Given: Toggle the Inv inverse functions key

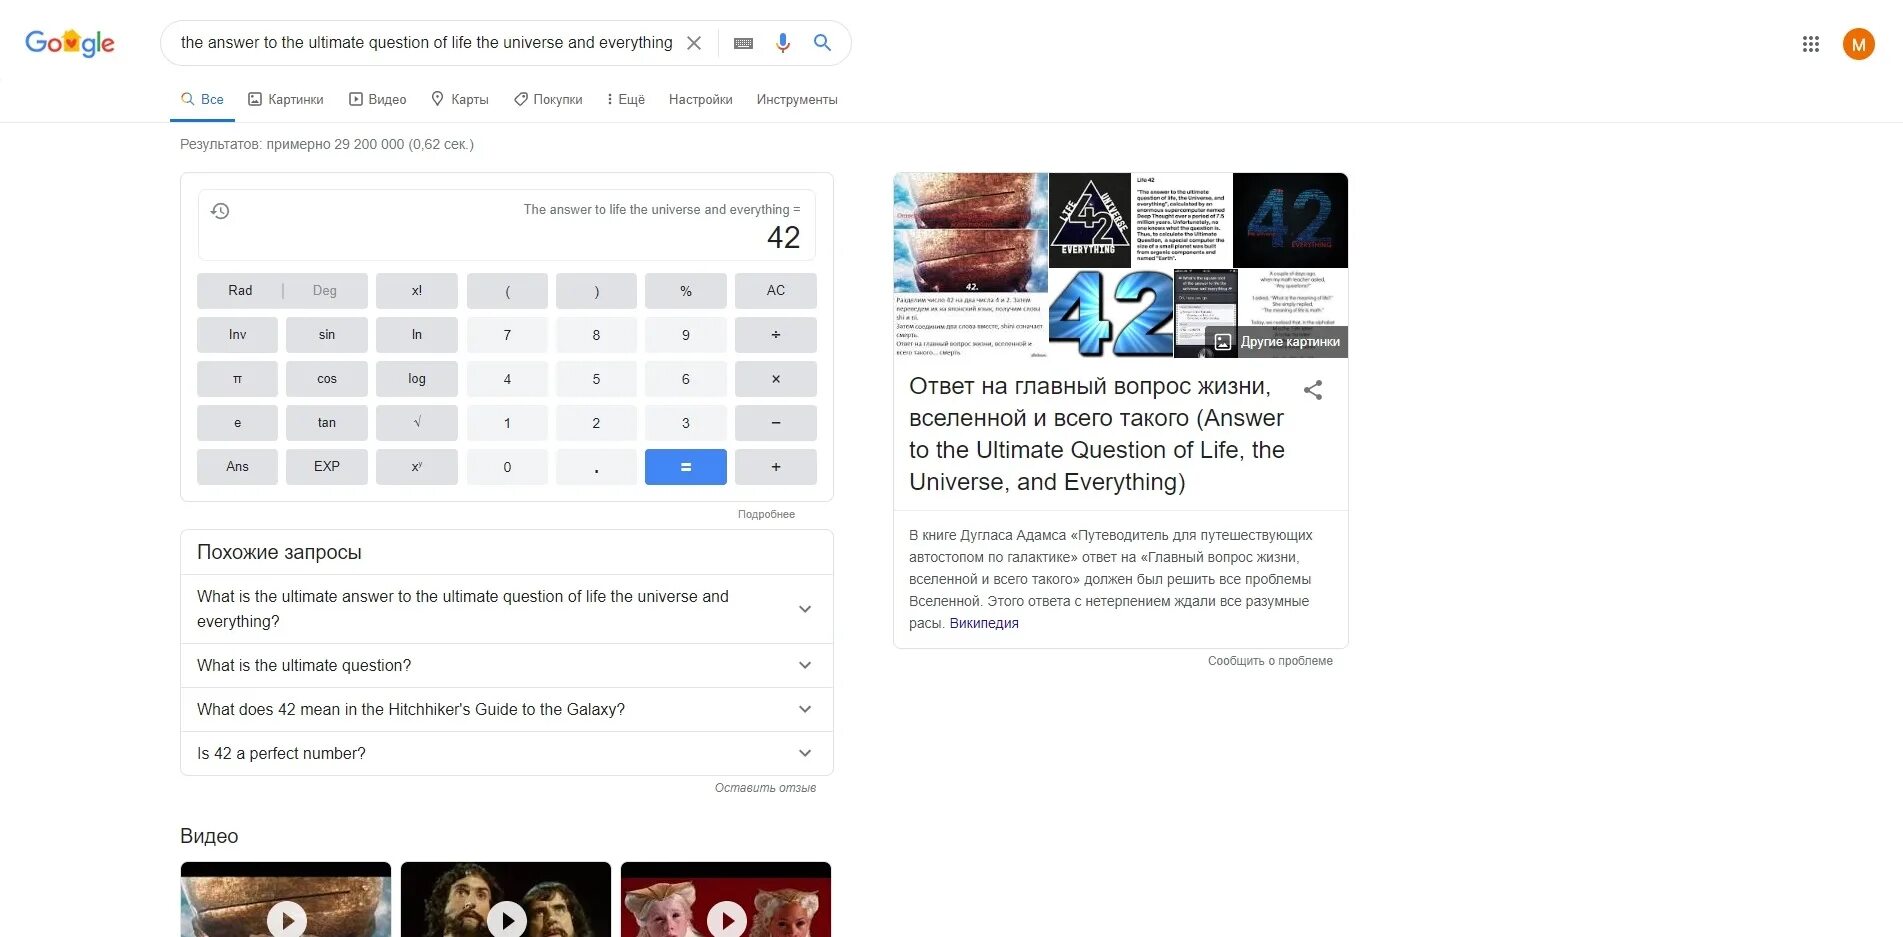Looking at the screenshot, I should tap(237, 335).
